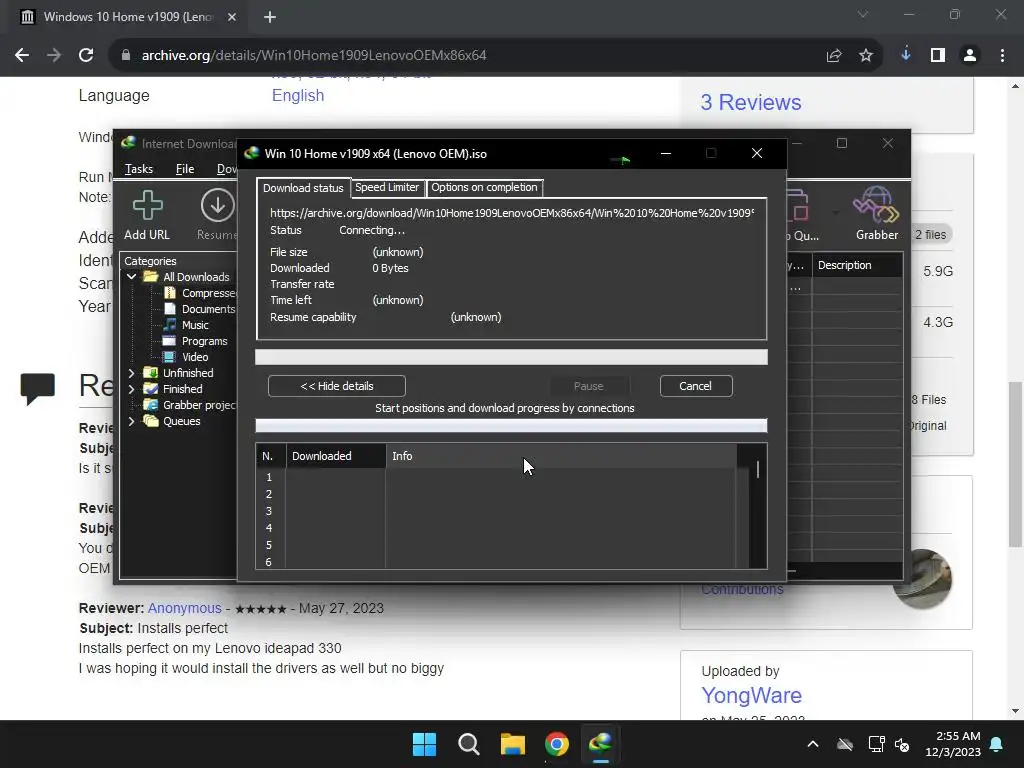Click the greyed Pause button
This screenshot has width=1024, height=768.
click(x=588, y=386)
